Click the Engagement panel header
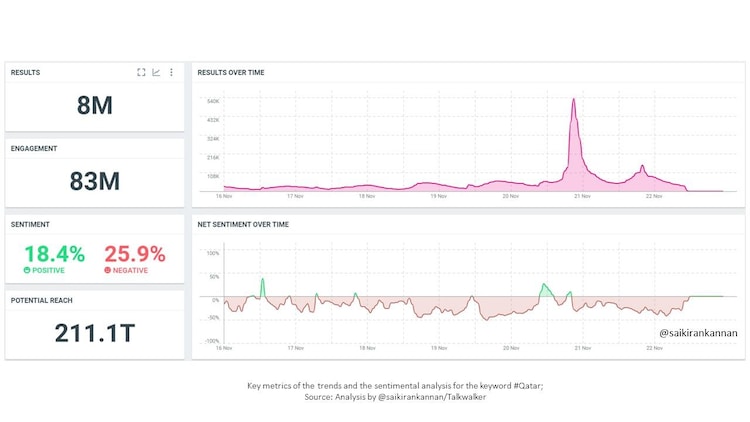Viewport: 750px width, 422px height. [x=34, y=148]
